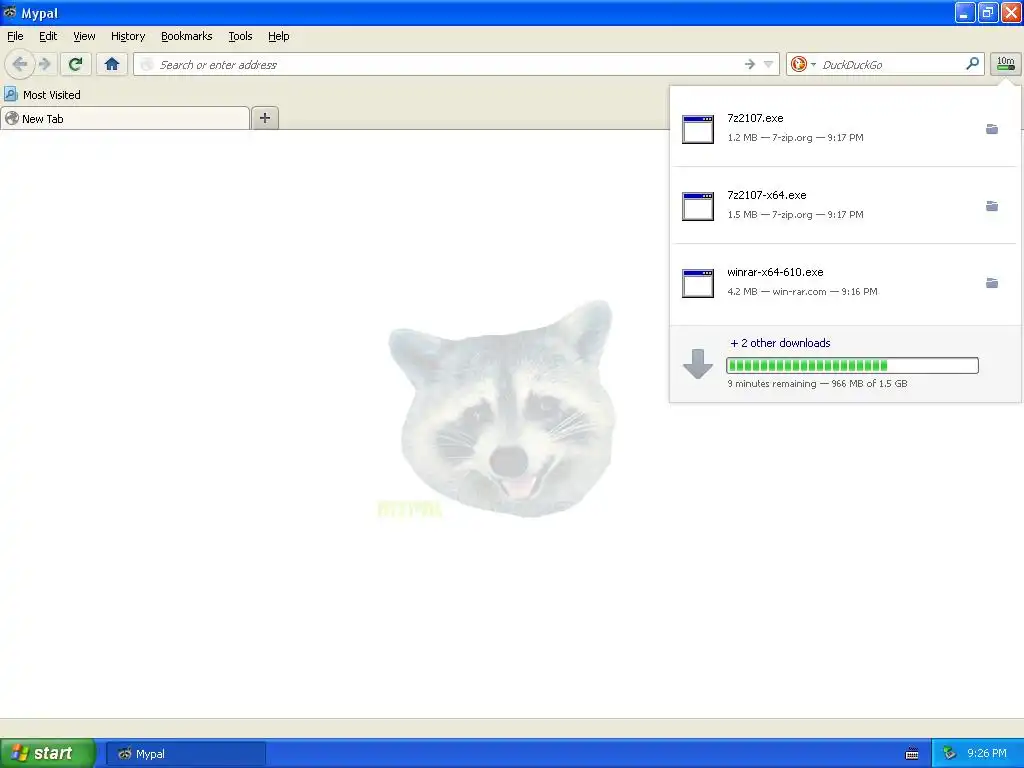Viewport: 1024px width, 768px height.
Task: Click the Mypal taskbar button
Action: click(186, 754)
